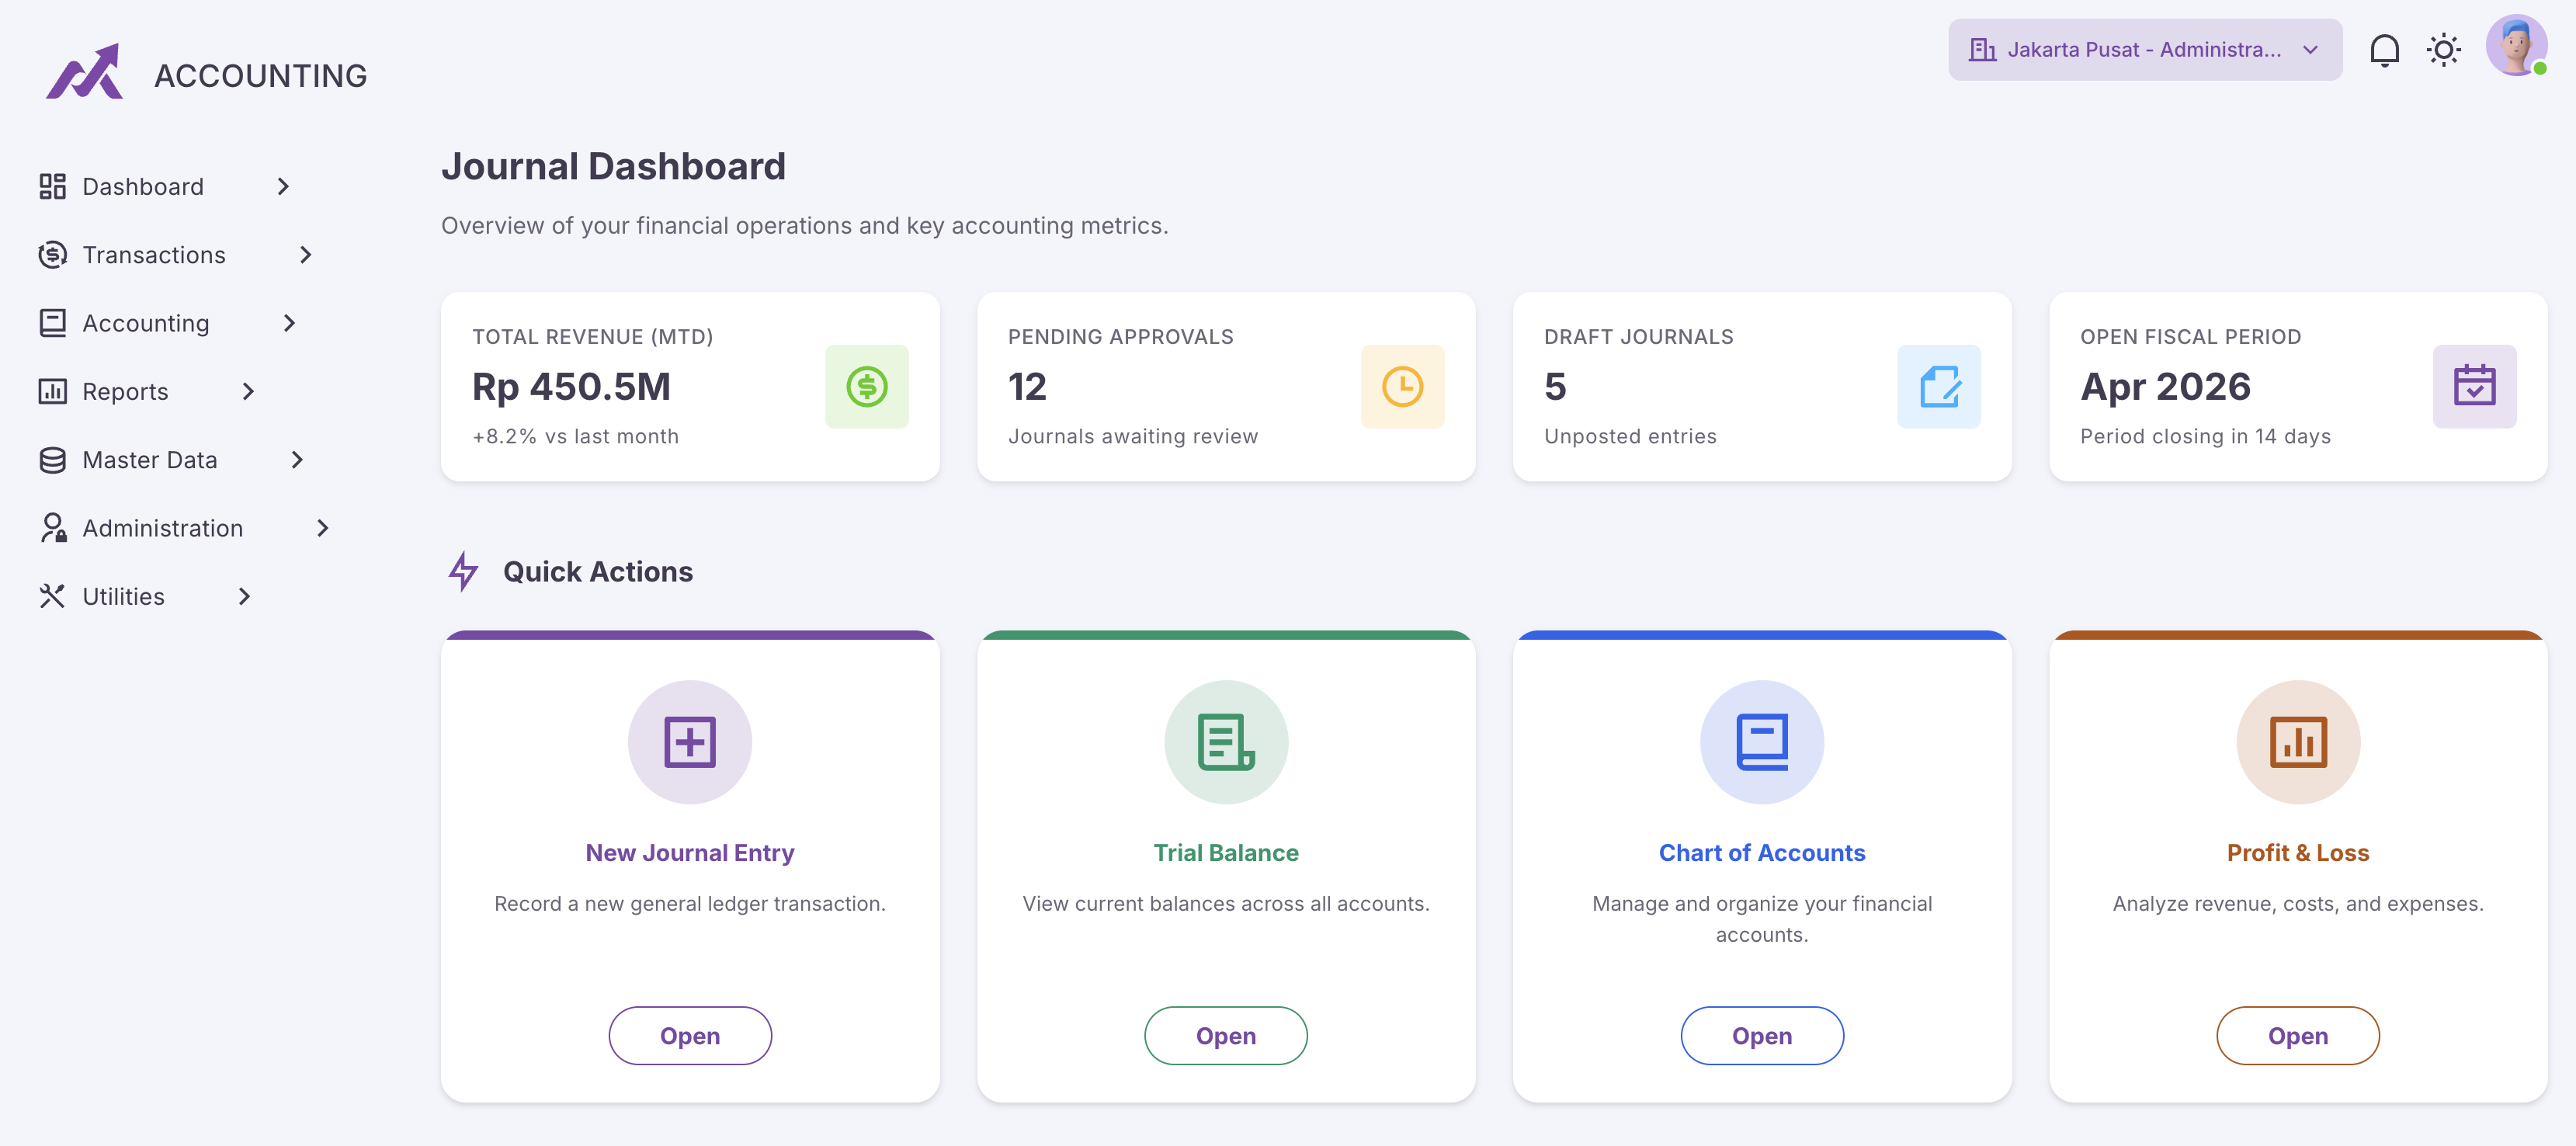The image size is (2576, 1146).
Task: Expand the Transactions menu chevron
Action: (306, 255)
